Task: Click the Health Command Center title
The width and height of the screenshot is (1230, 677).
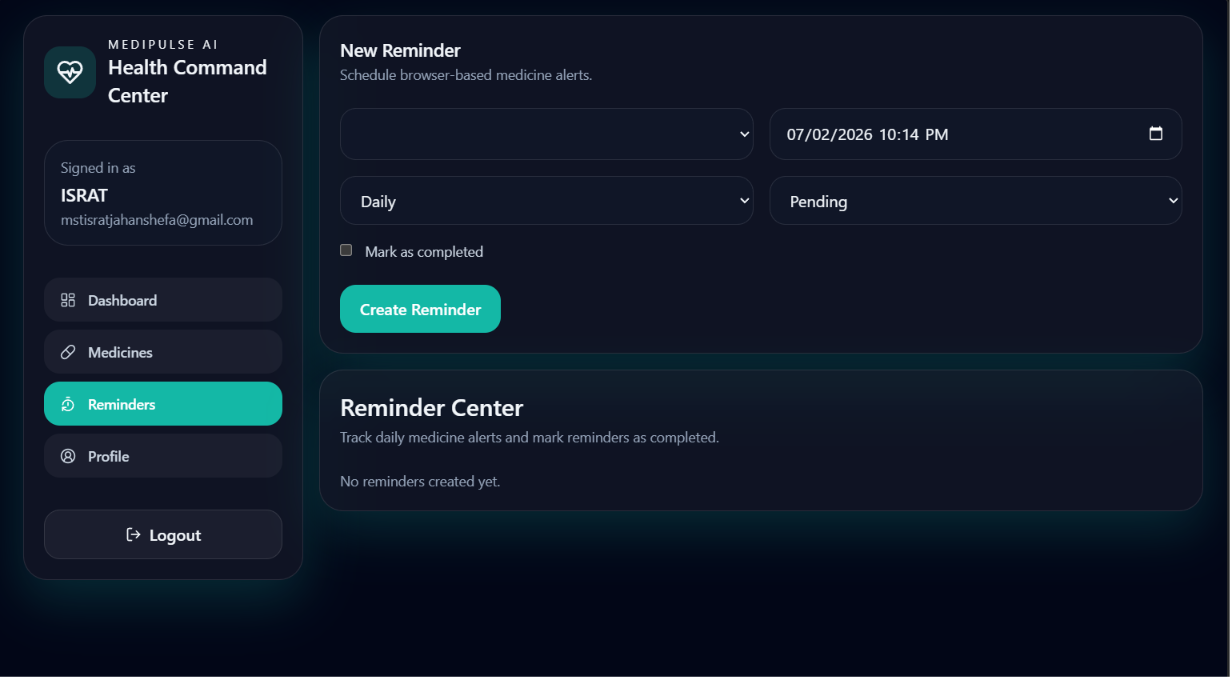Action: [x=187, y=81]
